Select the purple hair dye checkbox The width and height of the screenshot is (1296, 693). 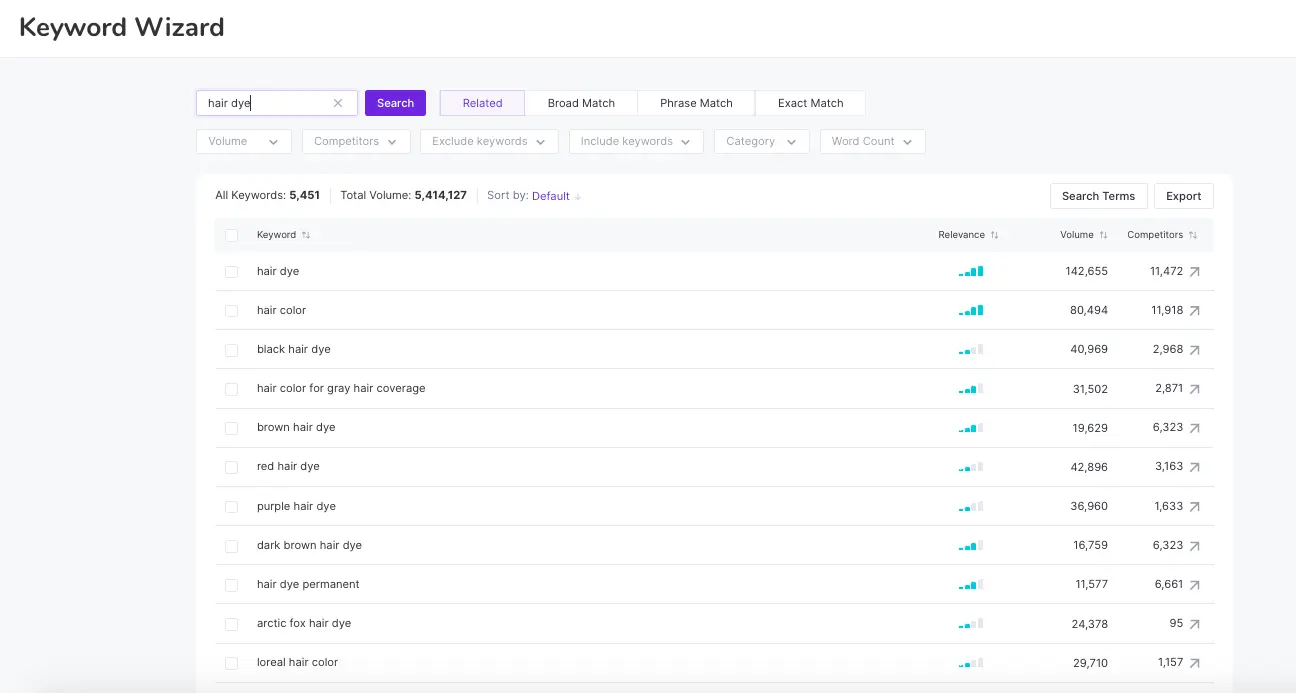click(x=232, y=507)
